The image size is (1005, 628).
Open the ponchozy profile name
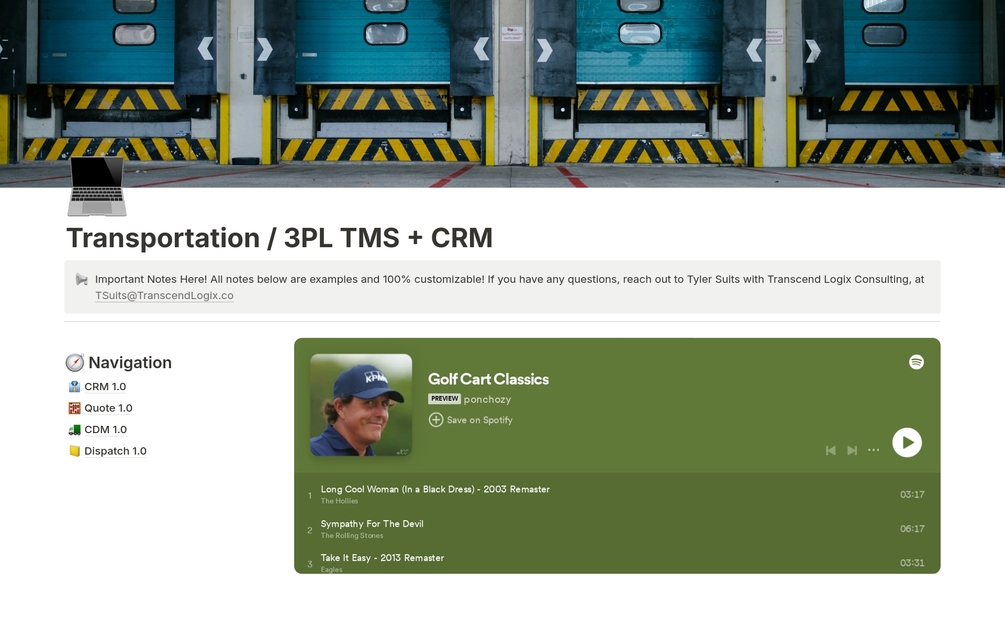point(488,399)
